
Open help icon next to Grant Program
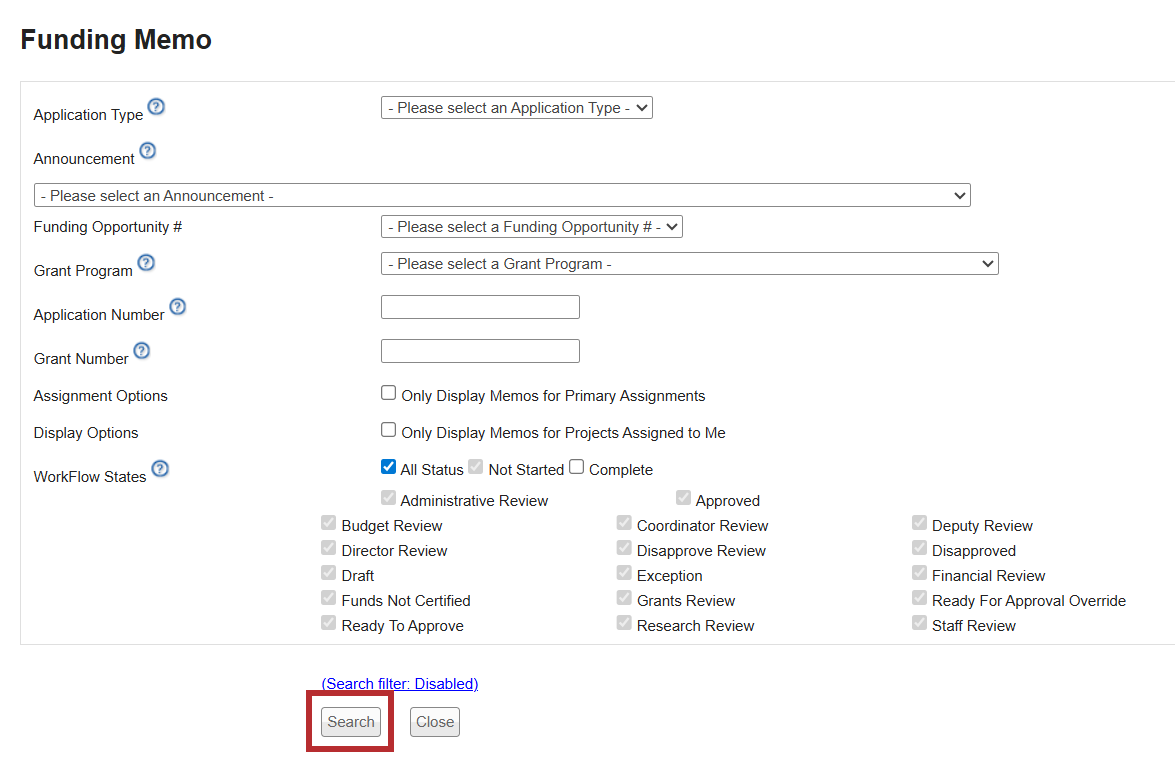point(145,263)
